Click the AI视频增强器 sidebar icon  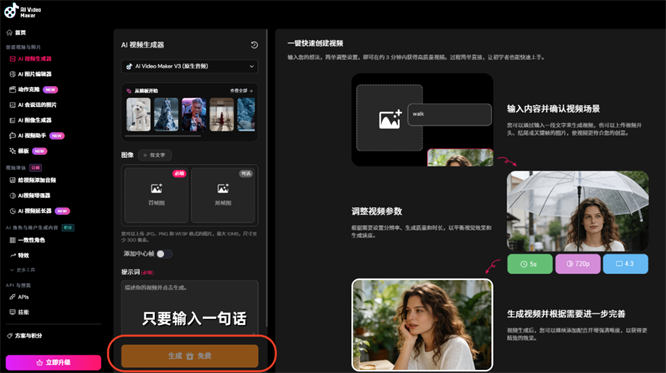click(13, 196)
